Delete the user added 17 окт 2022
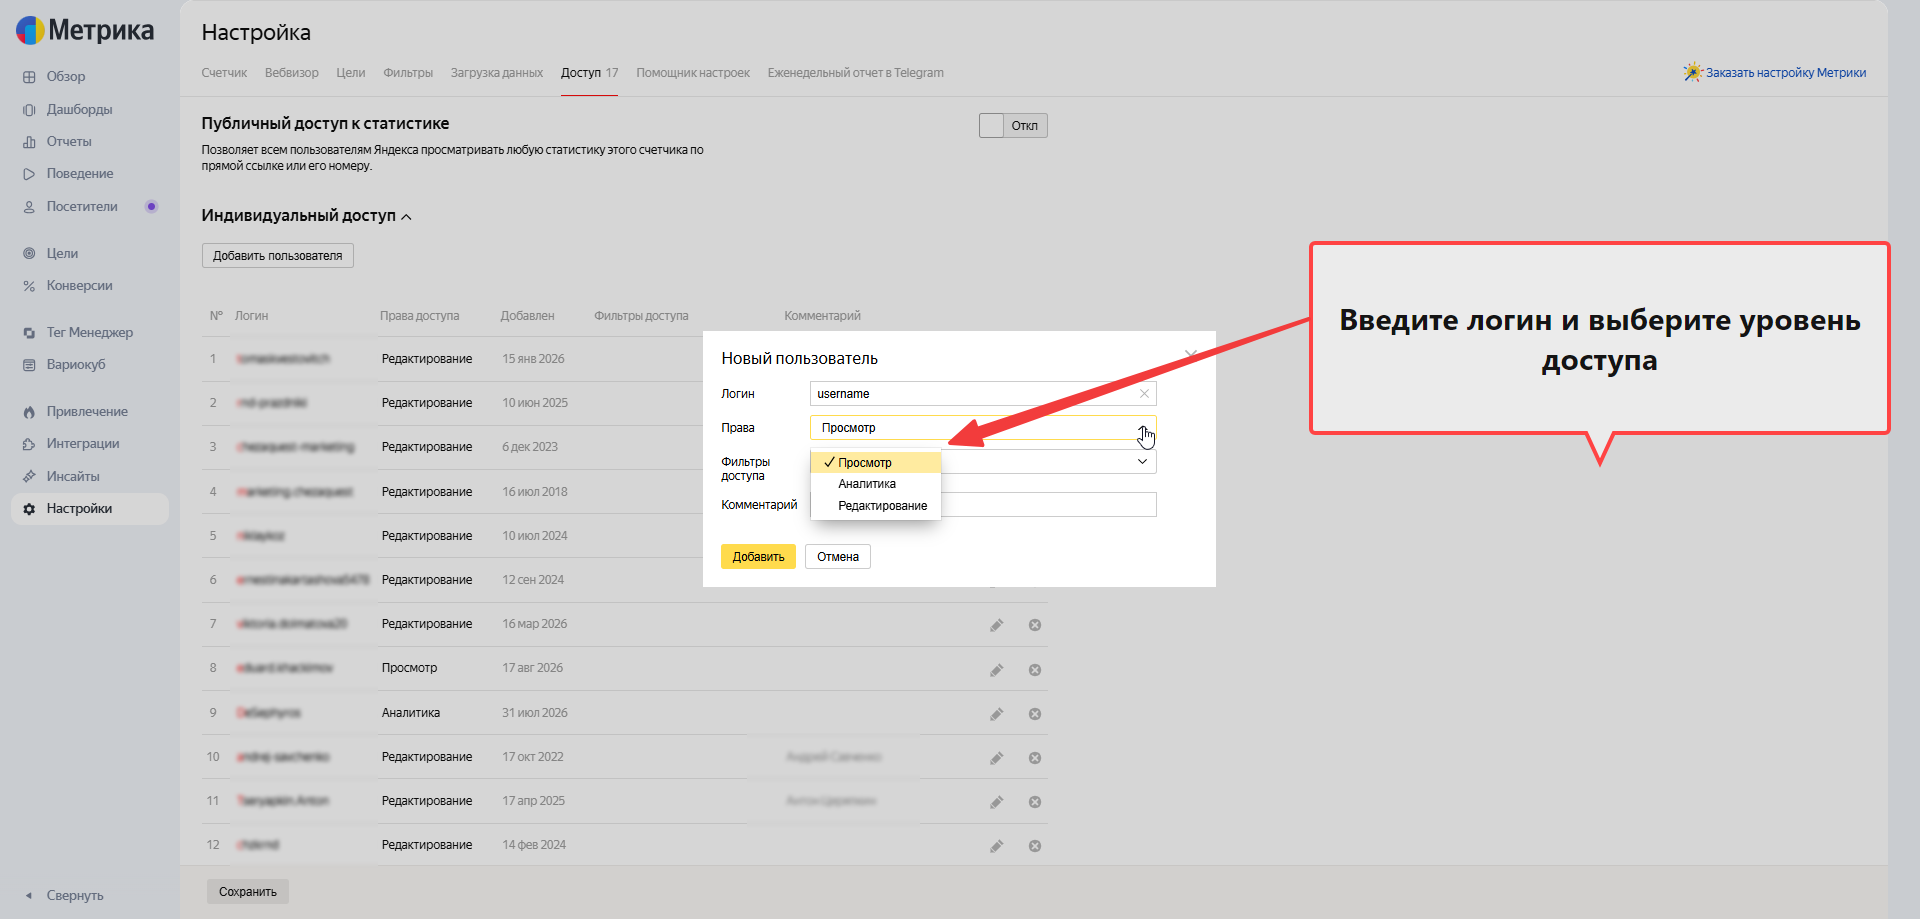1920x919 pixels. (1035, 758)
